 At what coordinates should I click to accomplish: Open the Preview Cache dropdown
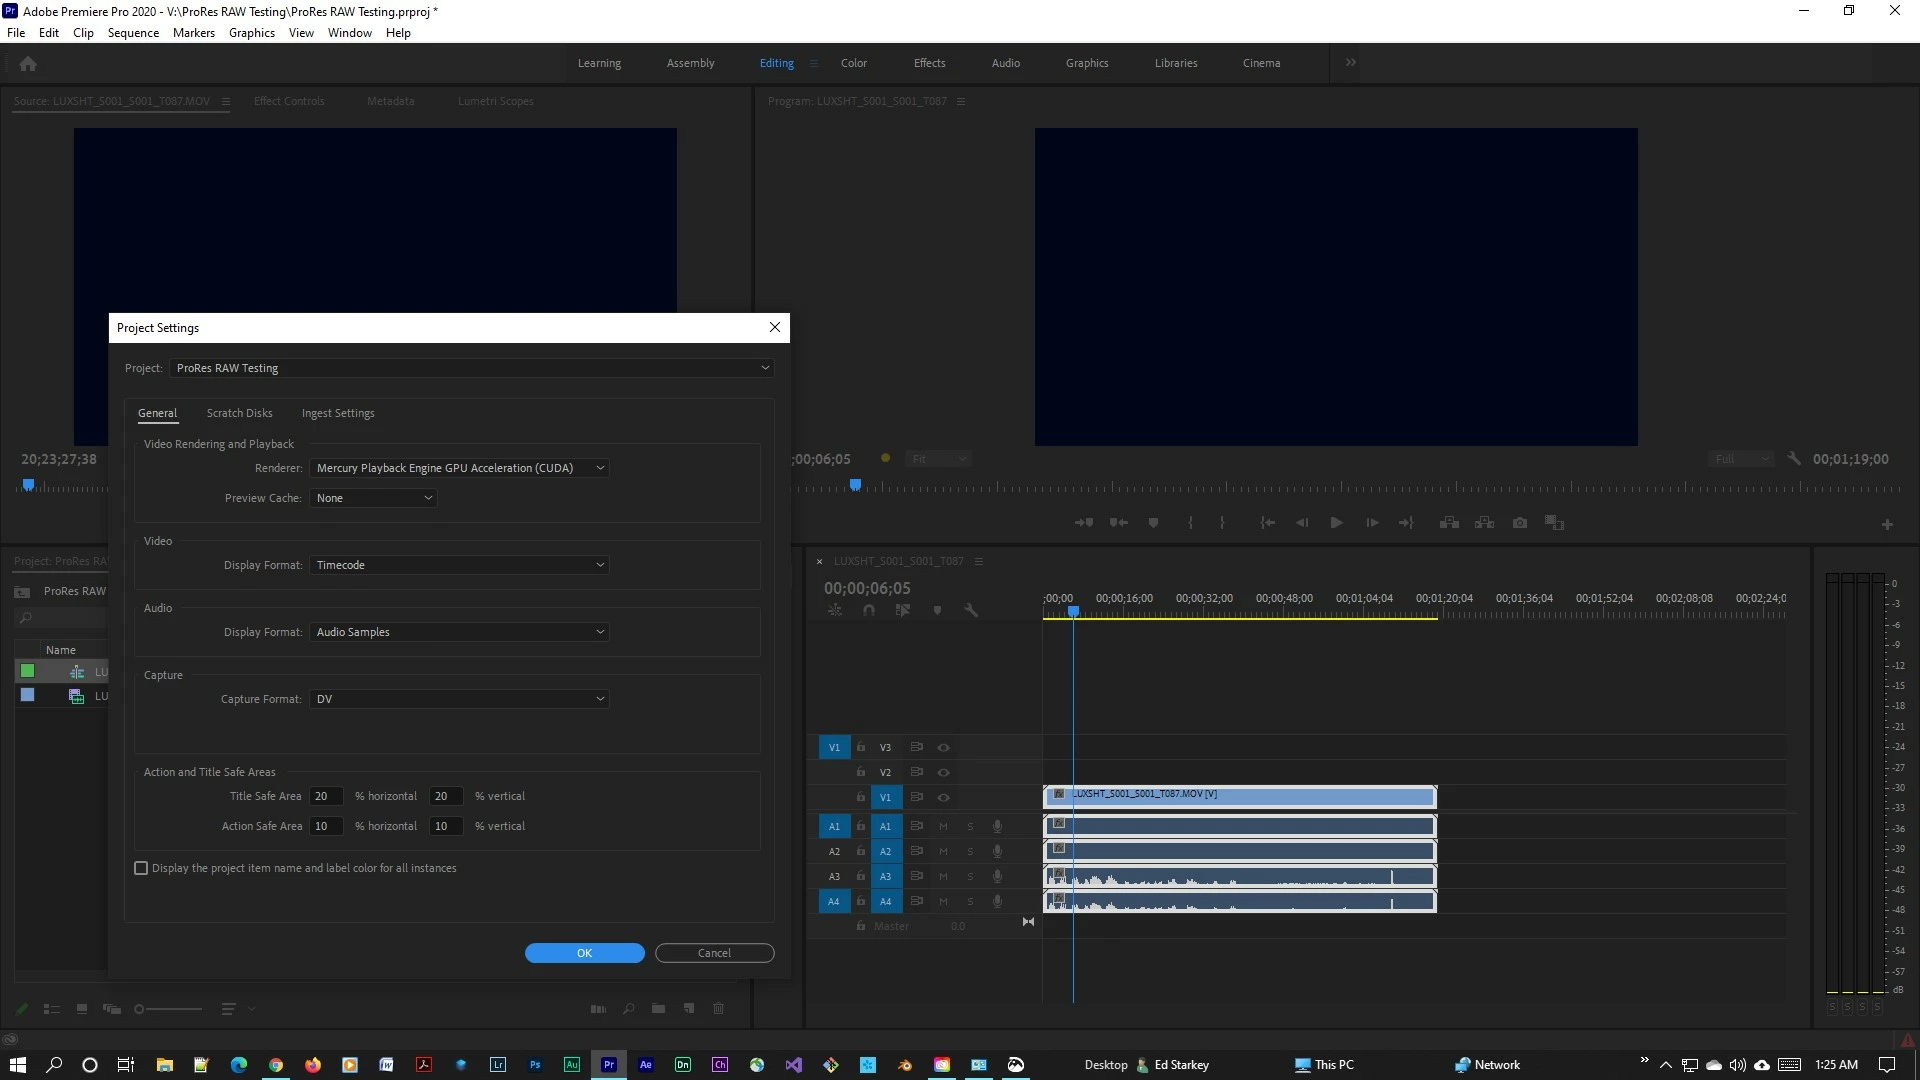pos(373,498)
